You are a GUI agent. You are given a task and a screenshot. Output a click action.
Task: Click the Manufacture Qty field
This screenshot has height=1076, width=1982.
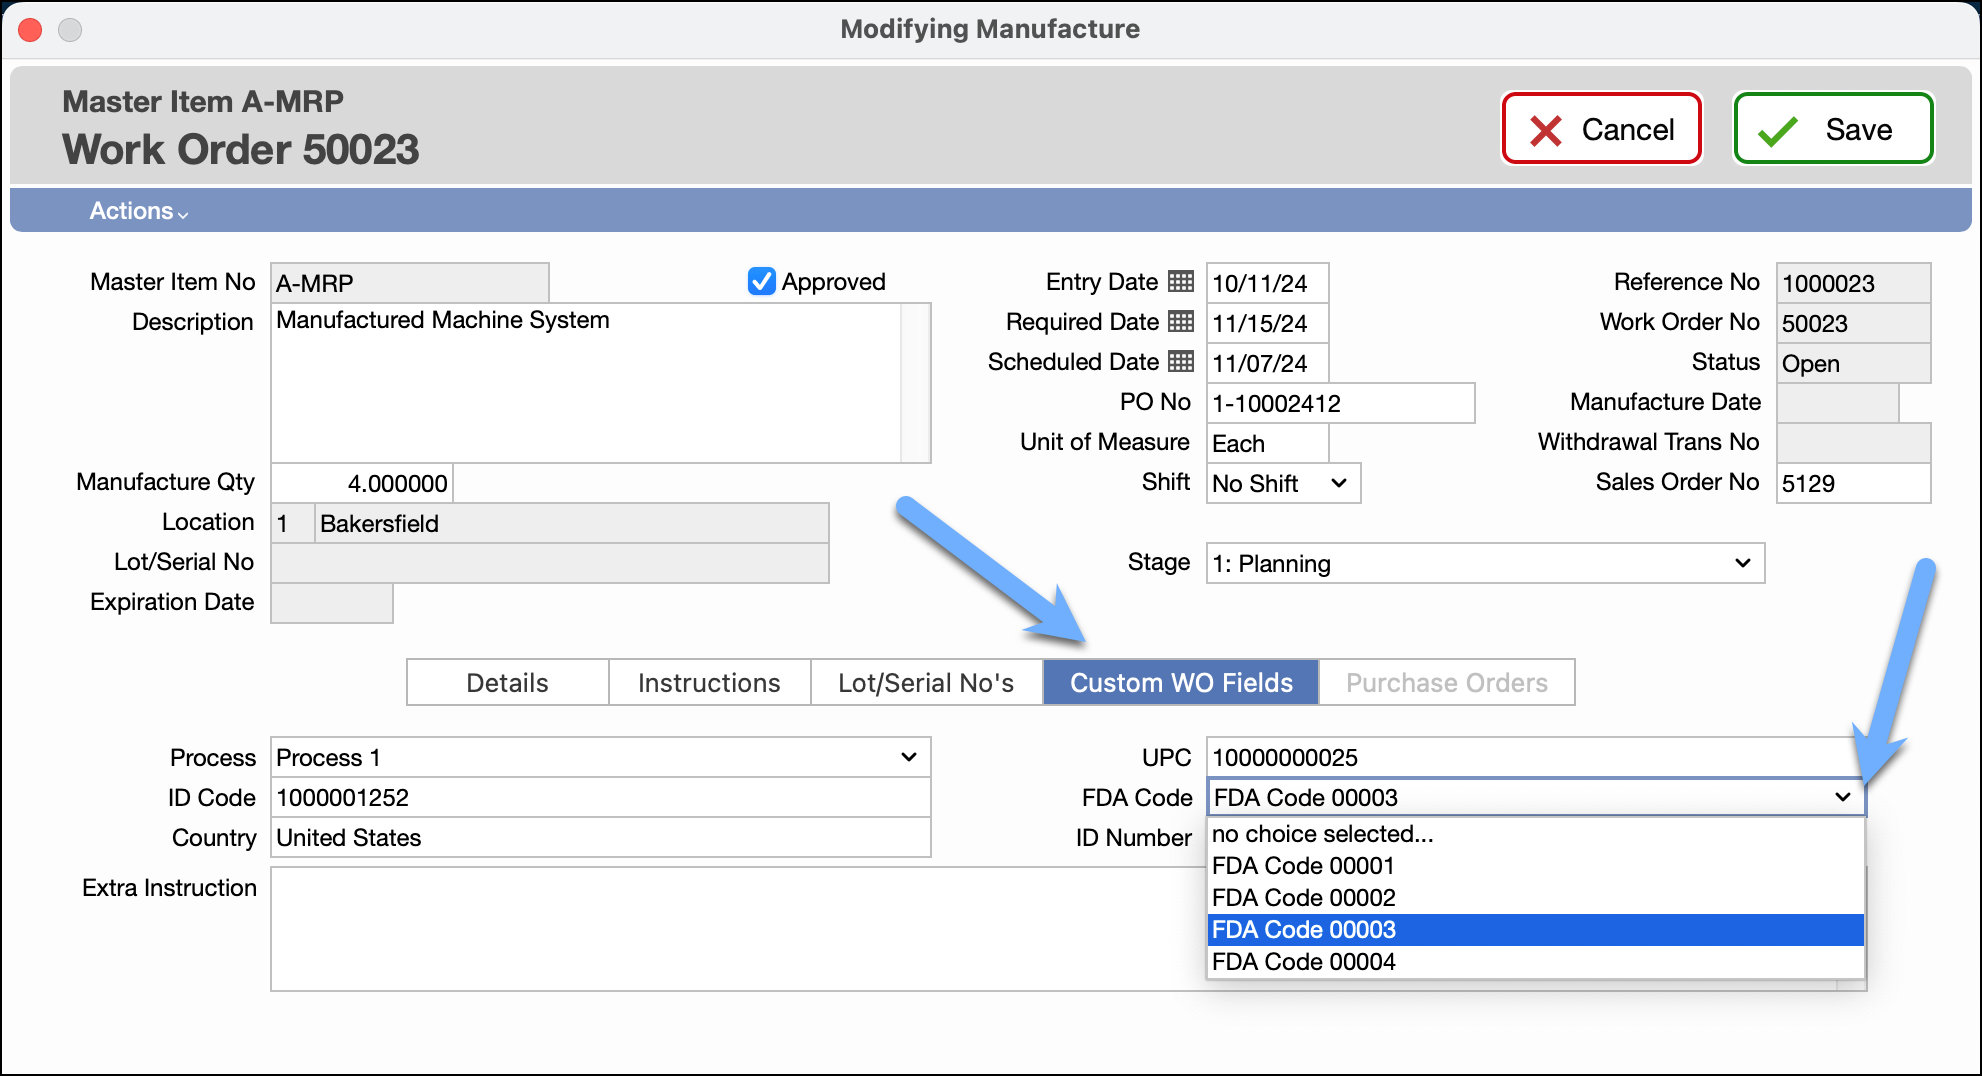click(x=362, y=483)
